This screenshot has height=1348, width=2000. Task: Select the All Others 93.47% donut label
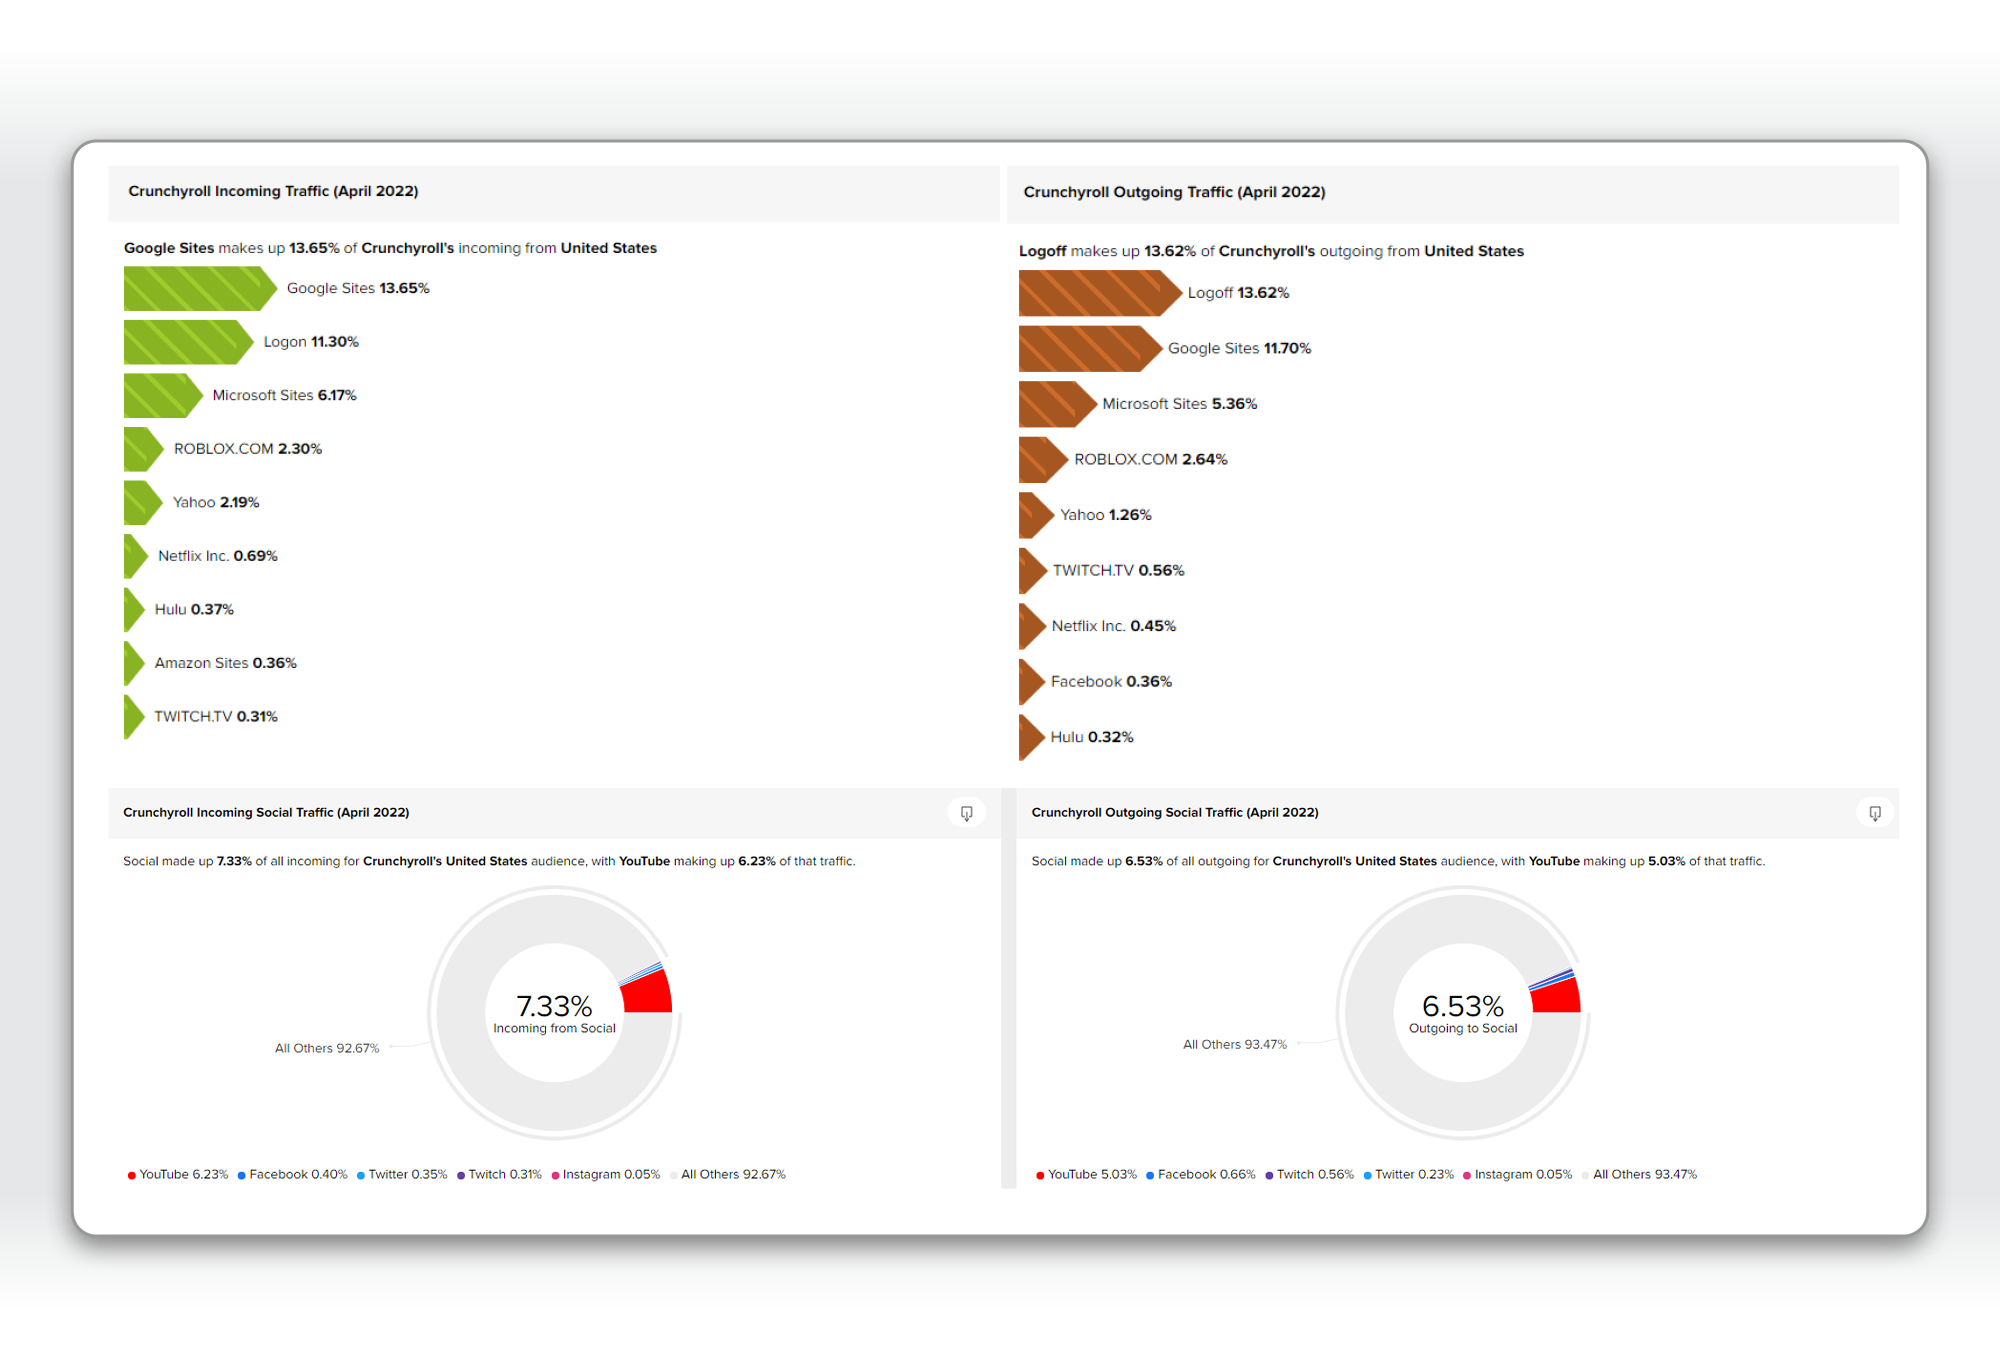pyautogui.click(x=1235, y=1044)
